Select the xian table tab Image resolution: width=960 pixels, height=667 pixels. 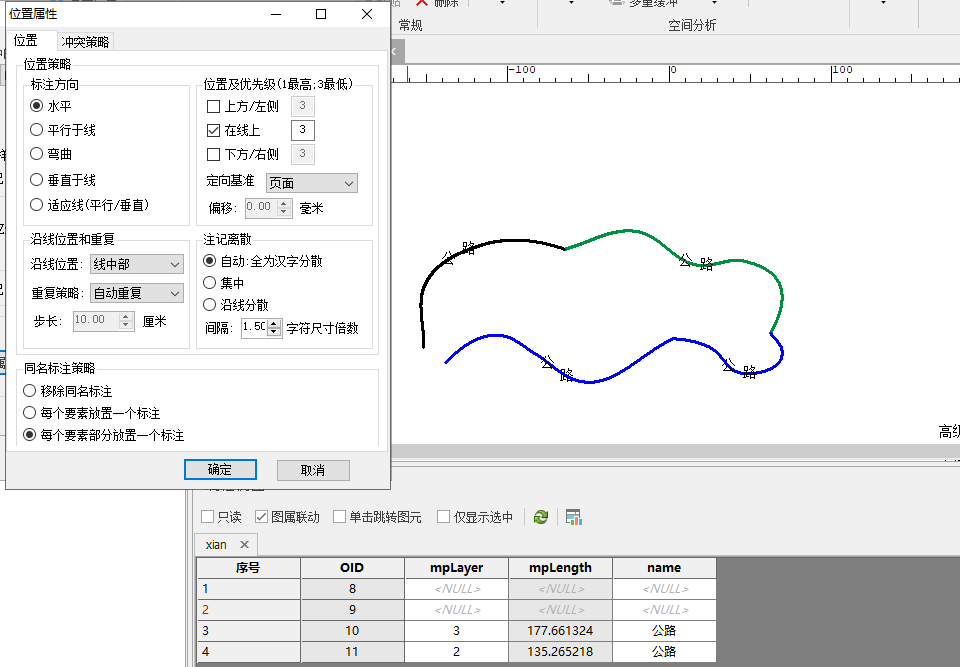coord(216,545)
